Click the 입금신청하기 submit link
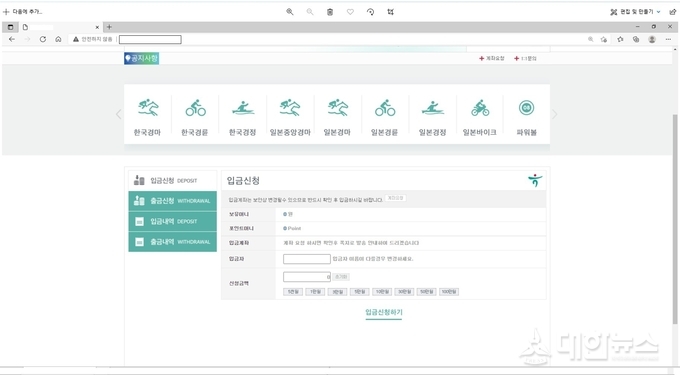The height and width of the screenshot is (375, 680). [384, 312]
